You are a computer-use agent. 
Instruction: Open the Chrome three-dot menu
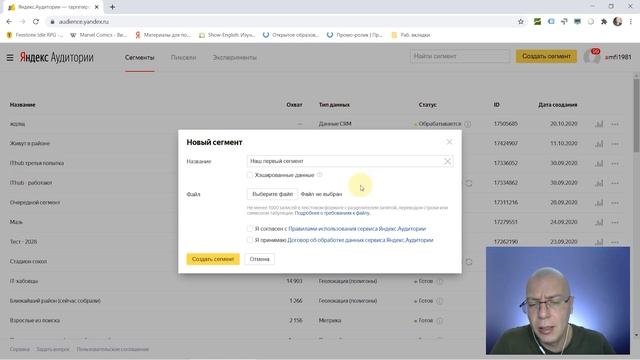[631, 22]
